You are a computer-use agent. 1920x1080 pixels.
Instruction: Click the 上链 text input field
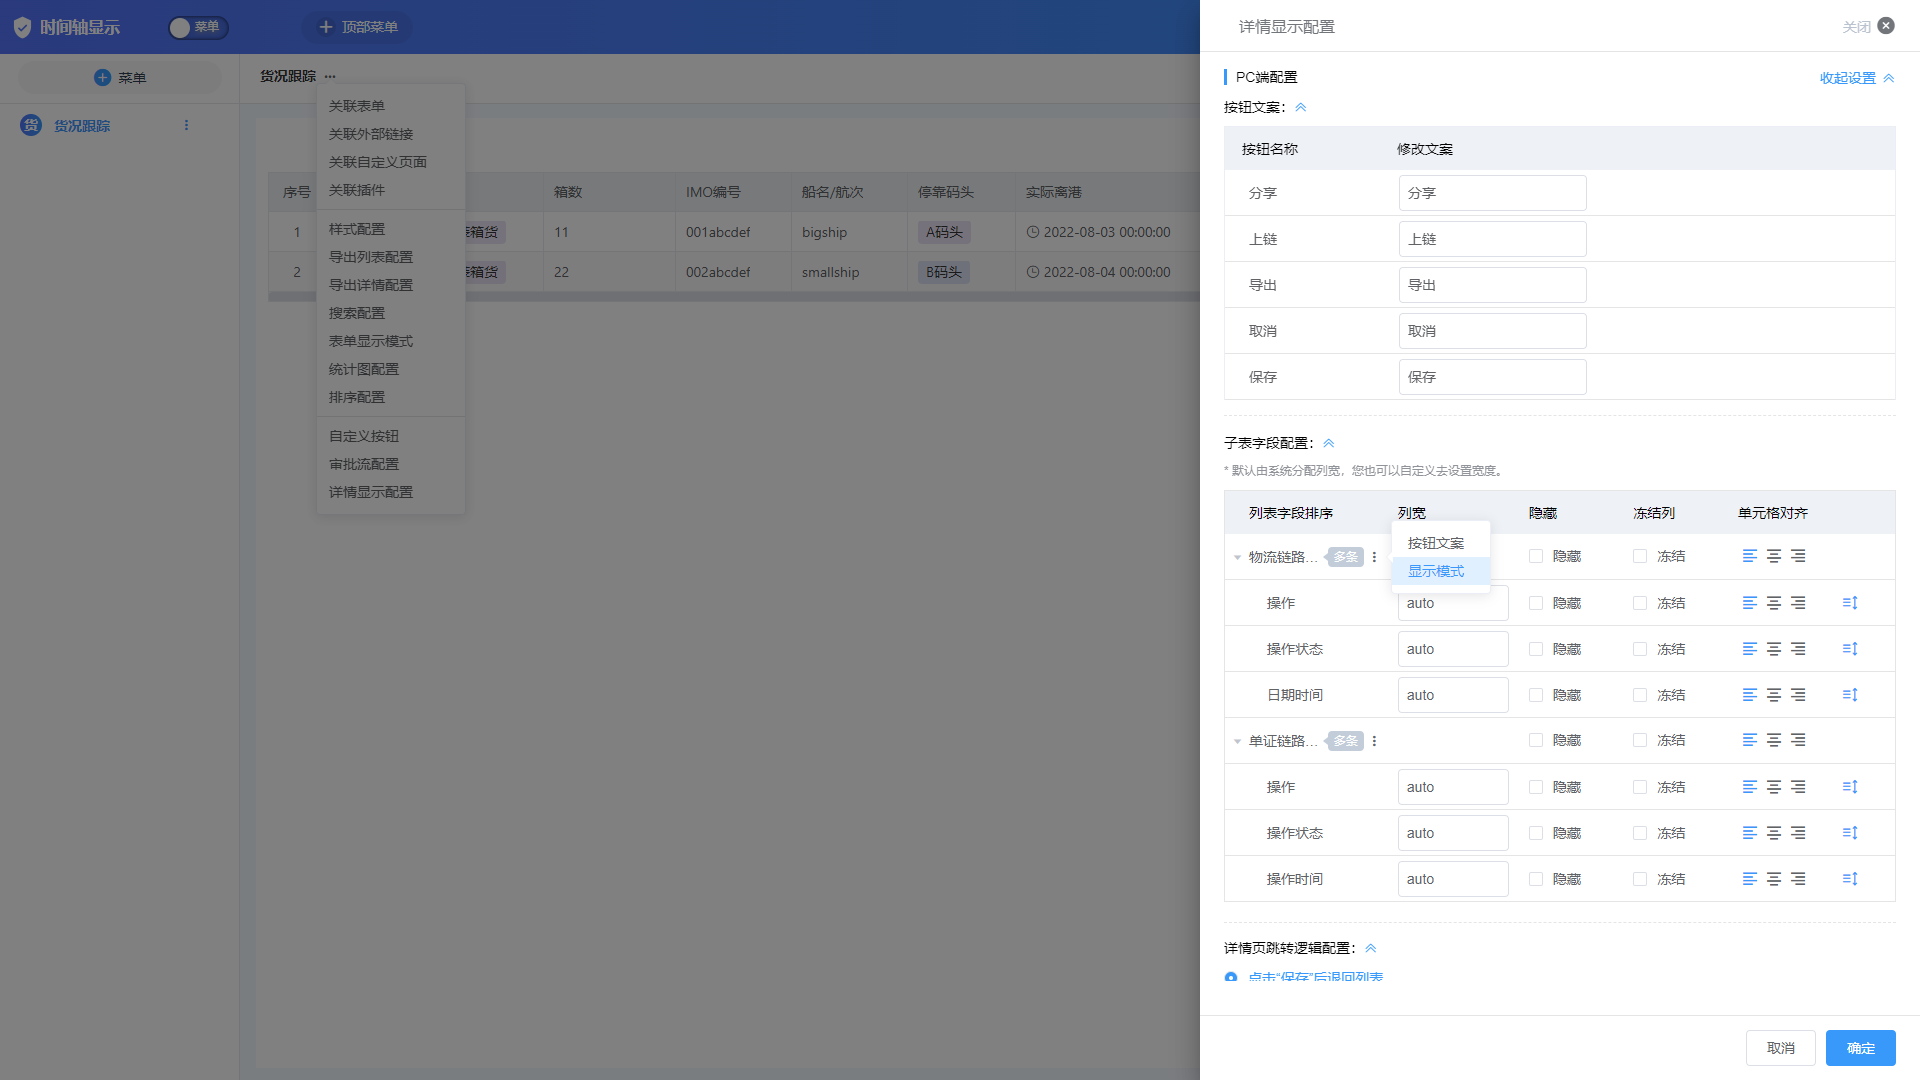pos(1492,239)
